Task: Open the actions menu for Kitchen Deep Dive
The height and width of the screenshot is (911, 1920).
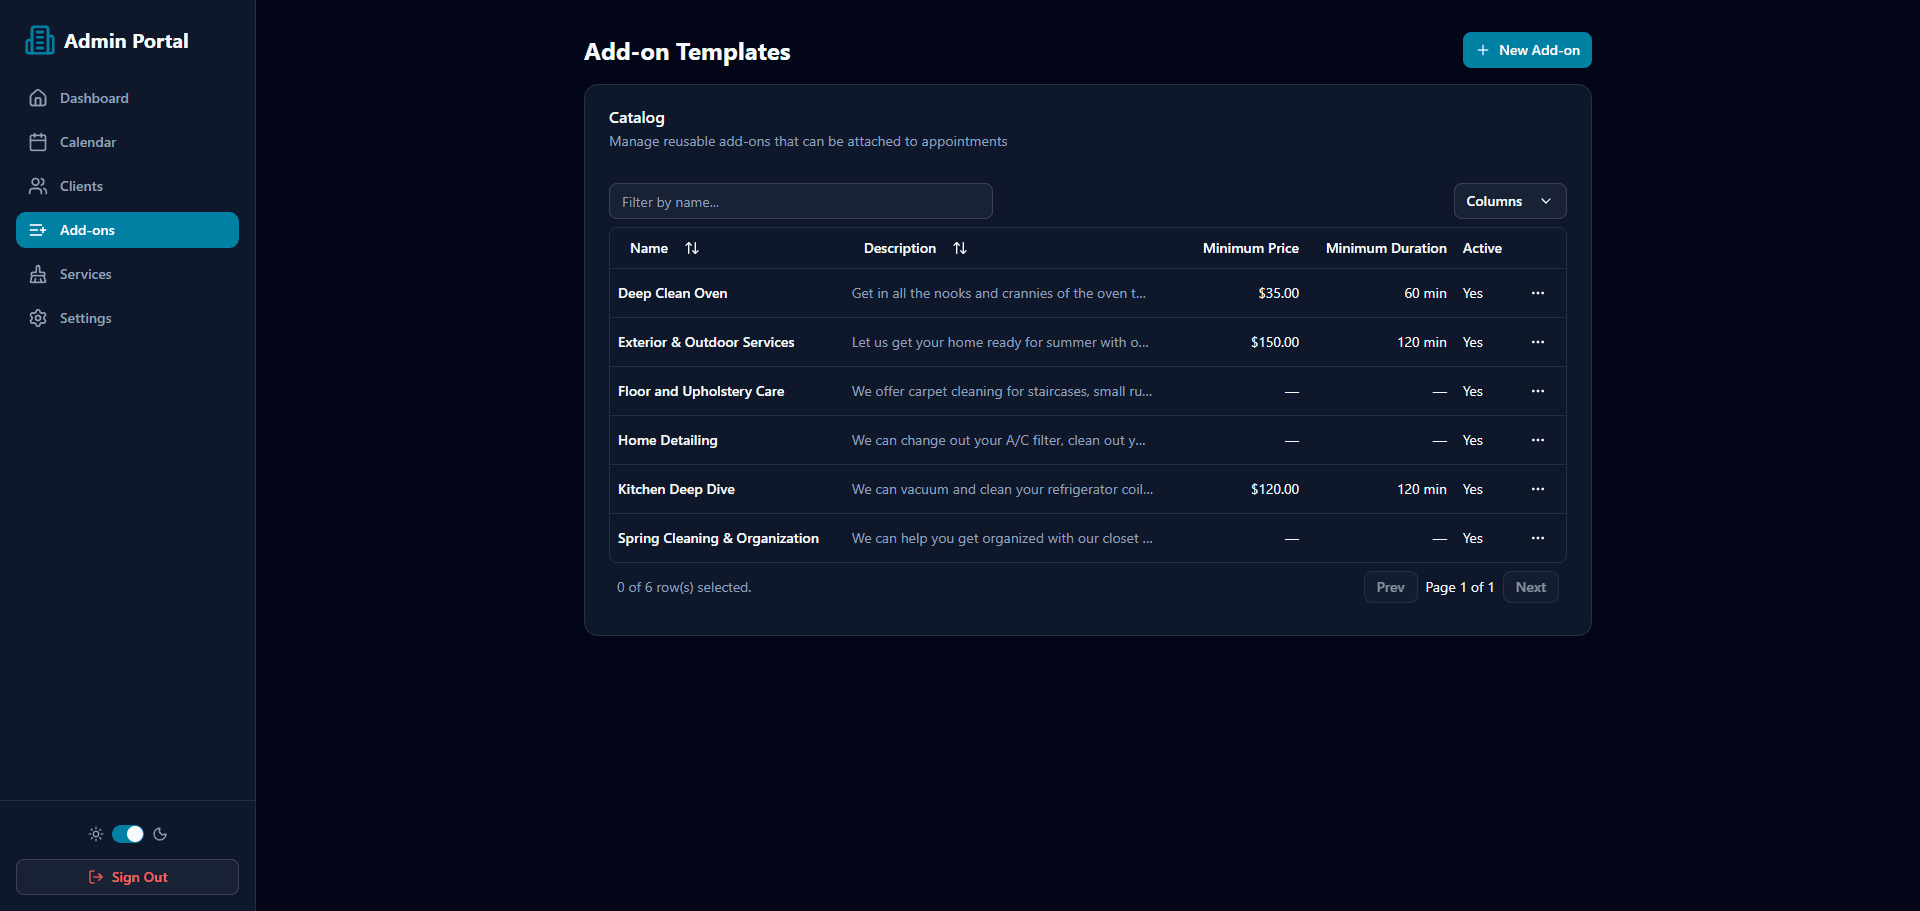Action: (x=1538, y=489)
